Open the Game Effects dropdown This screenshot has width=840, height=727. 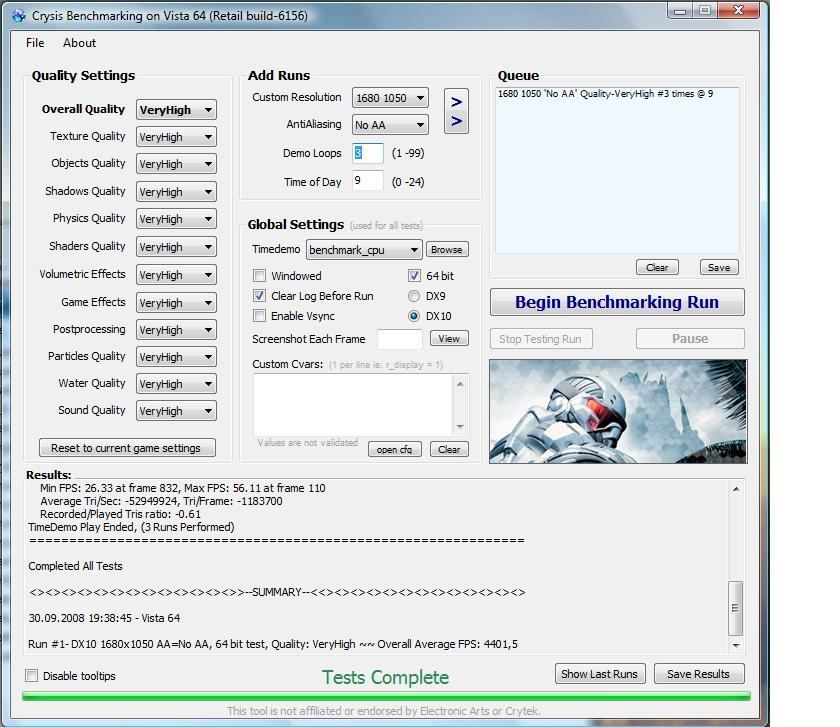click(176, 303)
